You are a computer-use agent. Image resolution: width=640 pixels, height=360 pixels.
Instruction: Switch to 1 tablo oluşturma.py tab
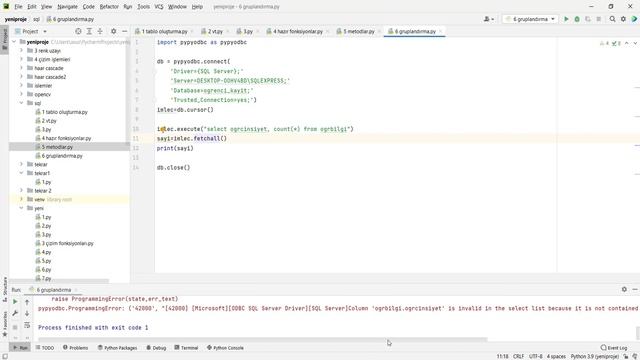[164, 31]
